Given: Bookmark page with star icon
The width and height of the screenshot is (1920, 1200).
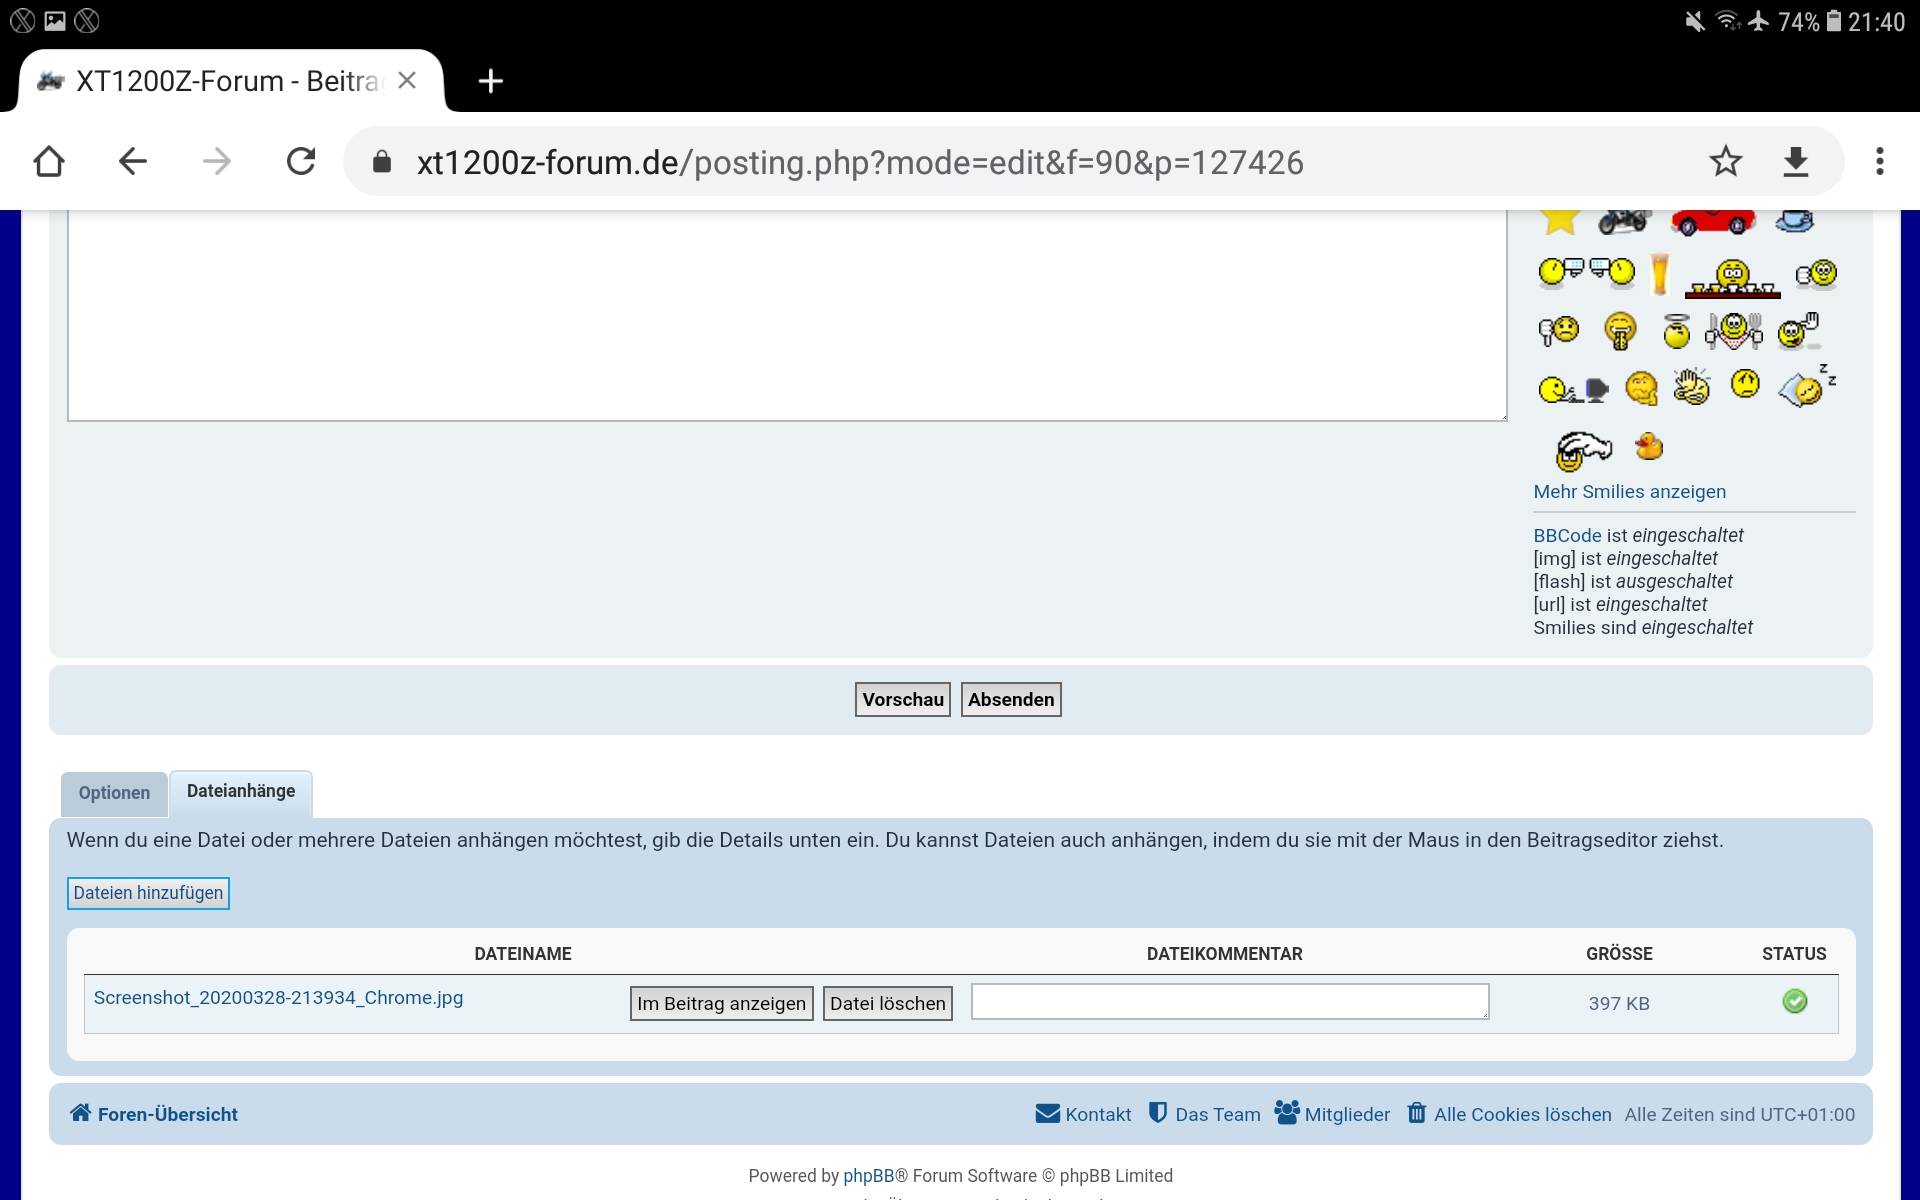Looking at the screenshot, I should pos(1725,161).
